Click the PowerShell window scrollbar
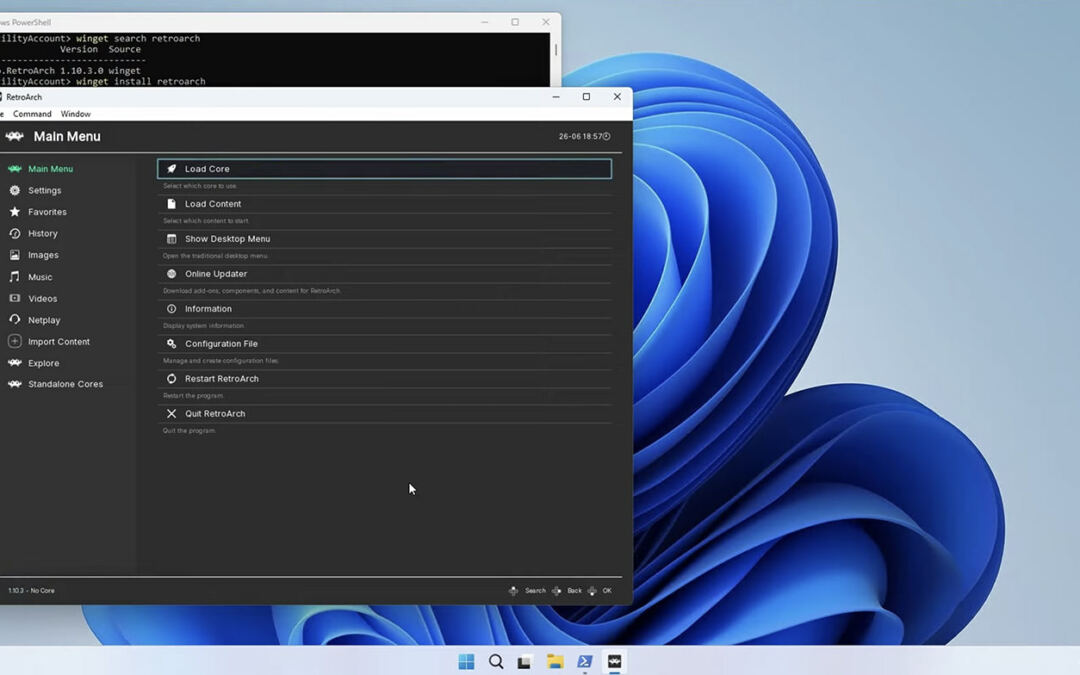Image resolution: width=1080 pixels, height=675 pixels. tap(555, 50)
